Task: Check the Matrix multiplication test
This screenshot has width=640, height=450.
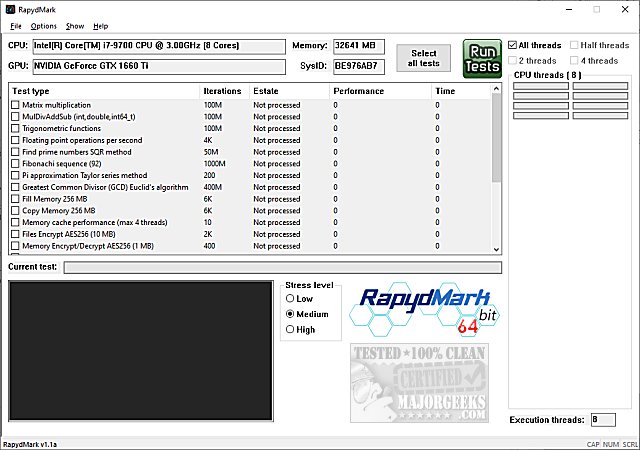Action: [15, 105]
